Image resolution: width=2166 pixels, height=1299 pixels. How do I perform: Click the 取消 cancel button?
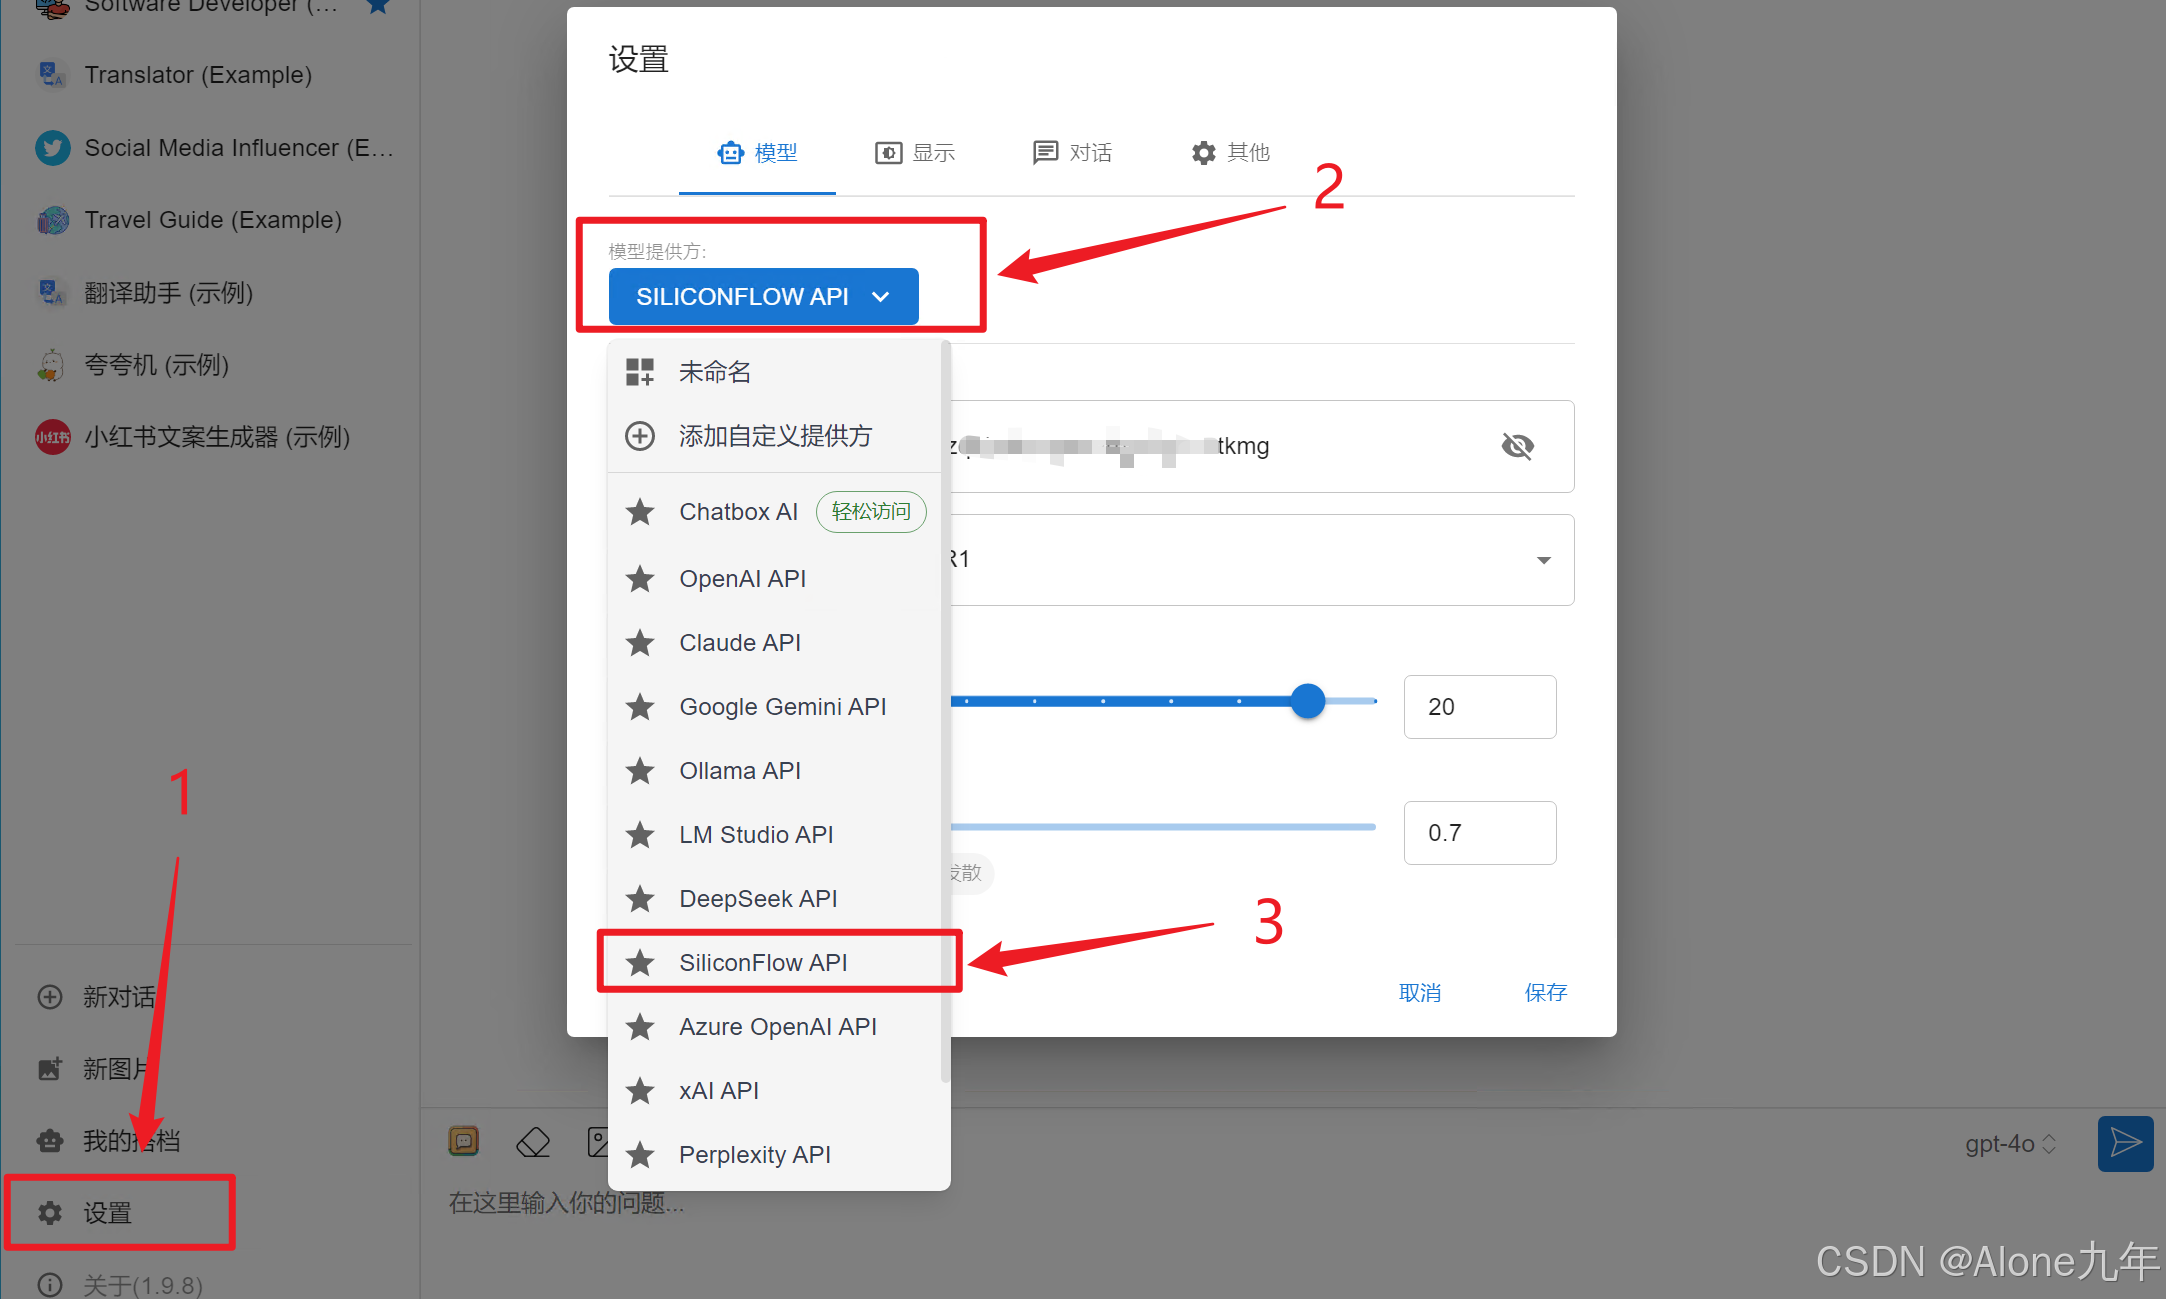(x=1419, y=993)
